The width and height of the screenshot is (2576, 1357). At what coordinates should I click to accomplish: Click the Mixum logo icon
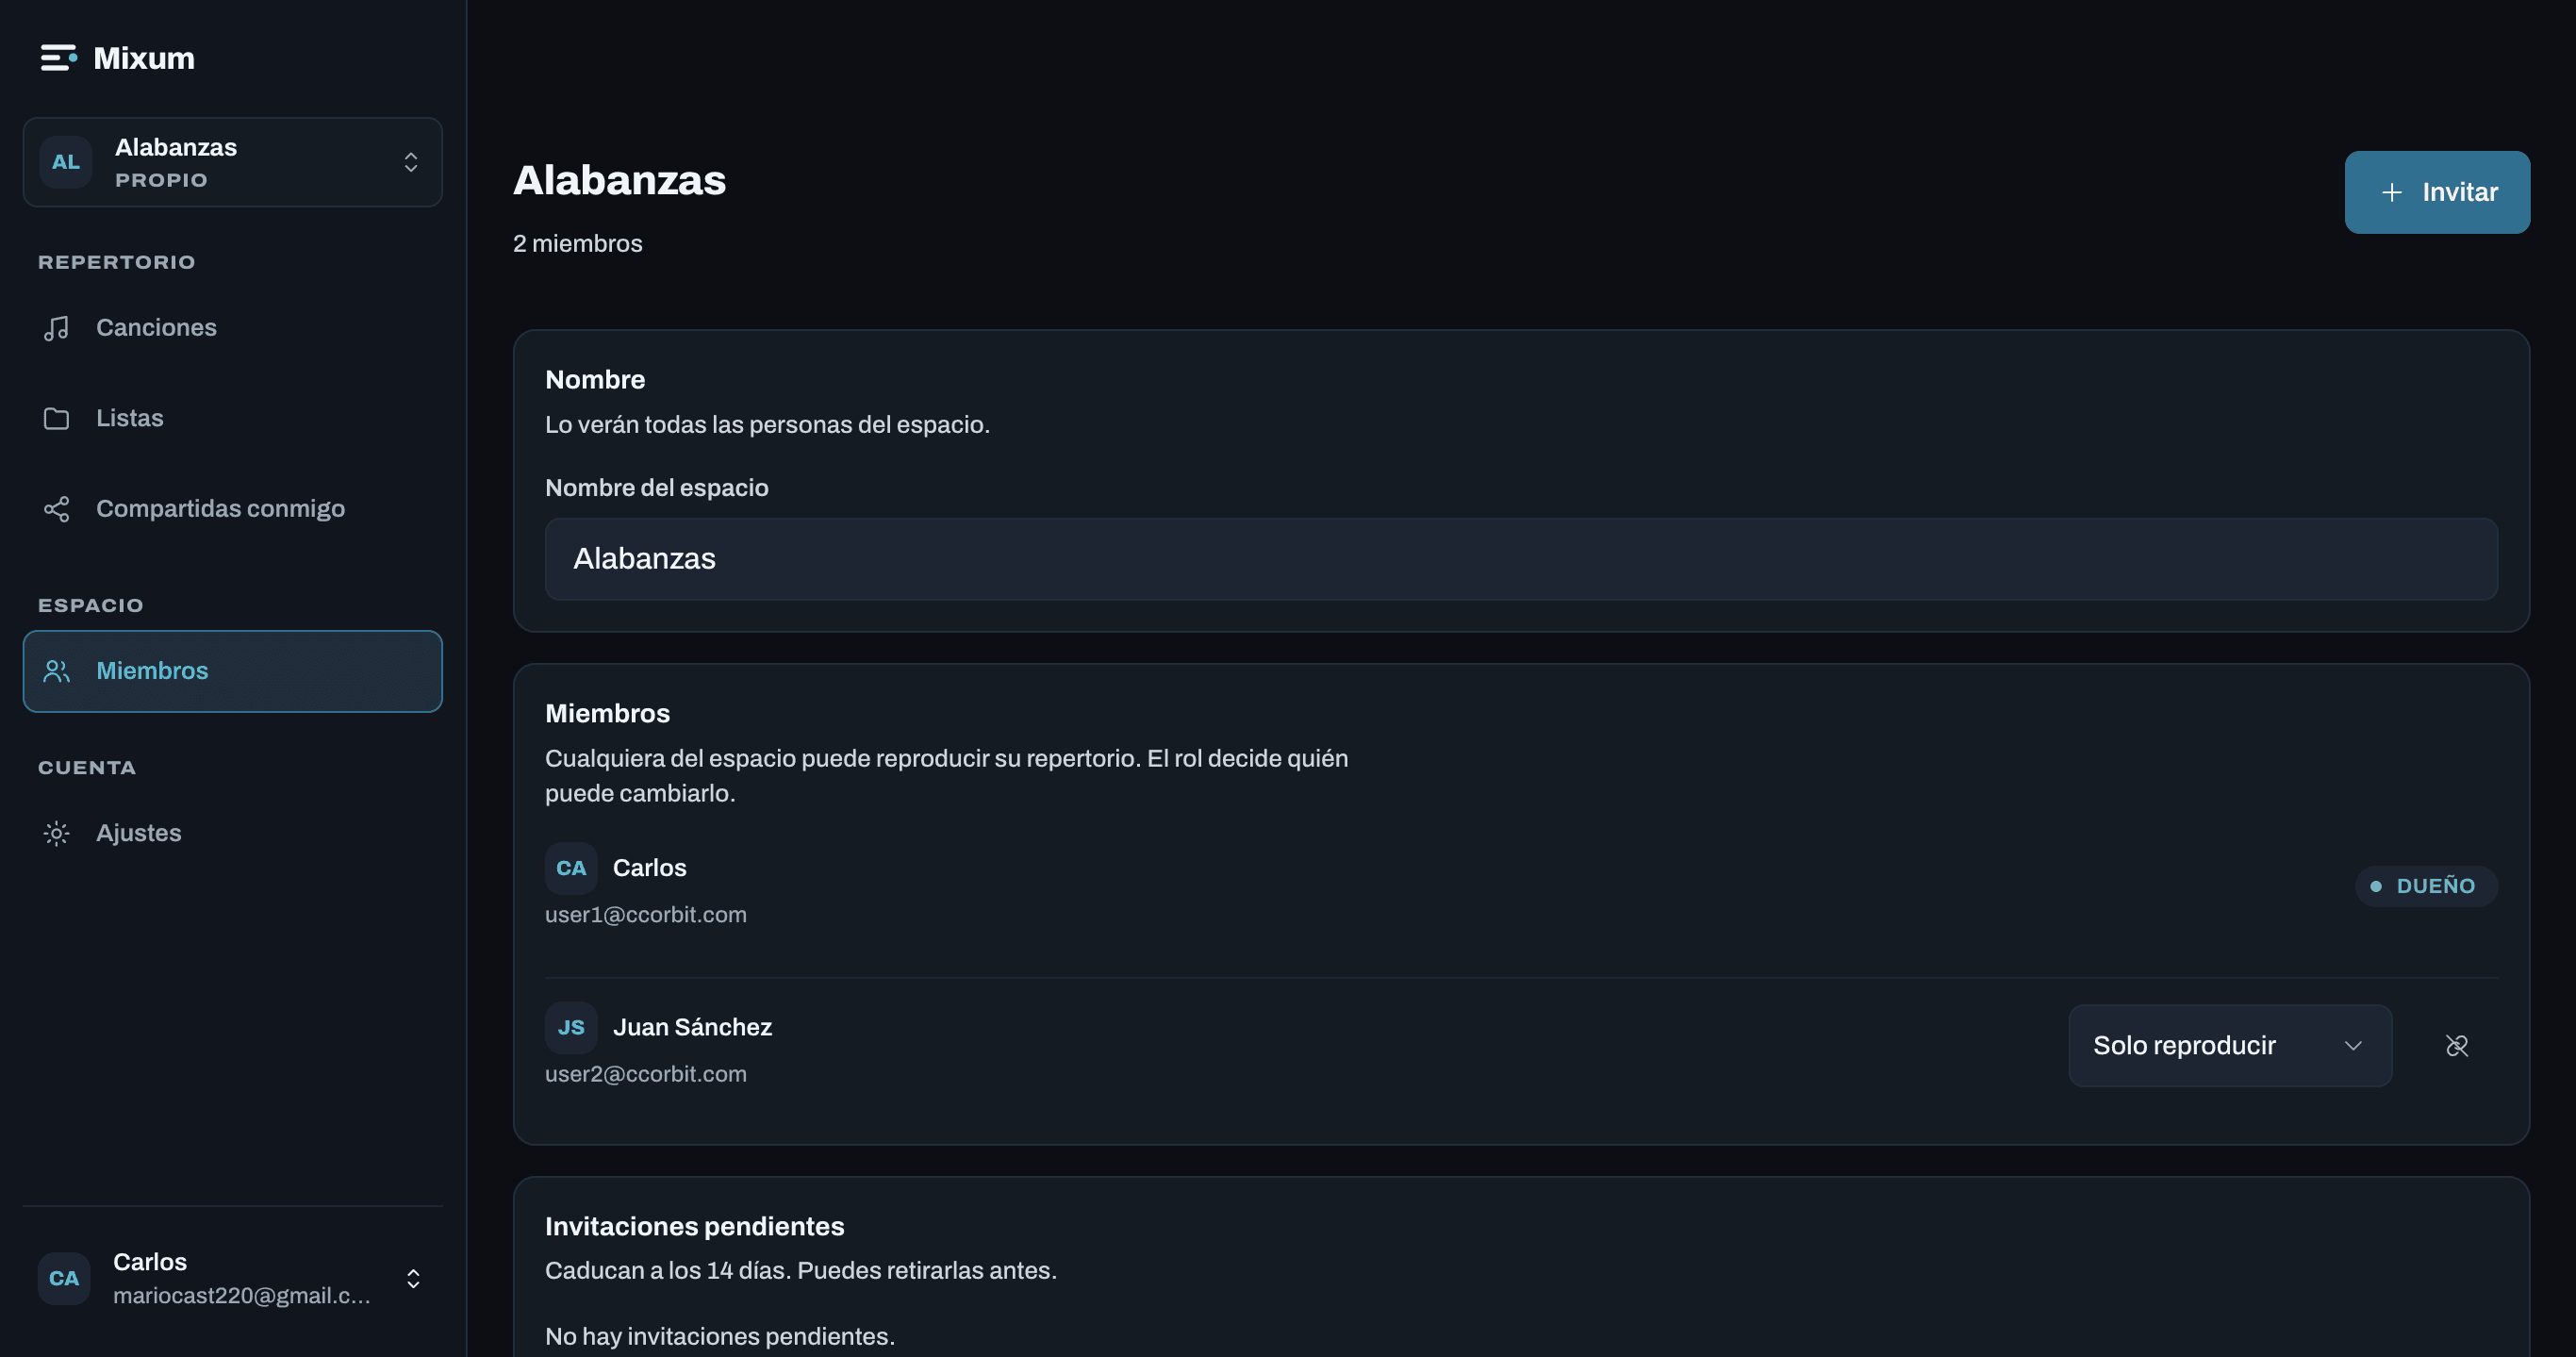(x=58, y=58)
